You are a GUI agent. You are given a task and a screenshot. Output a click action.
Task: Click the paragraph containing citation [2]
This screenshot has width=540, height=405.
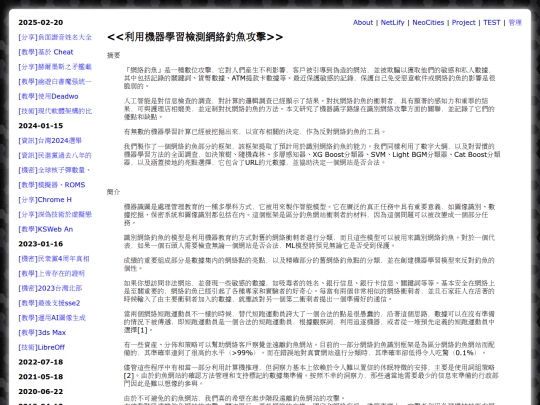coord(311,375)
